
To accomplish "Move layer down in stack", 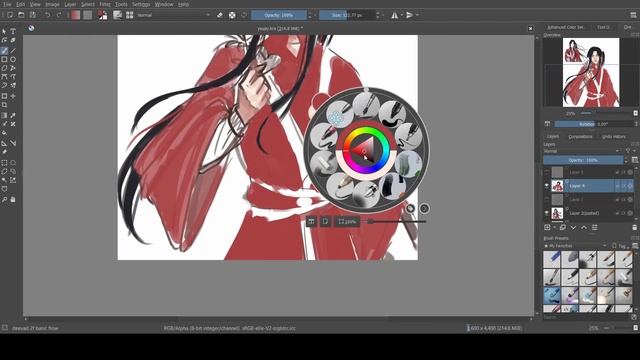I will click(x=573, y=227).
